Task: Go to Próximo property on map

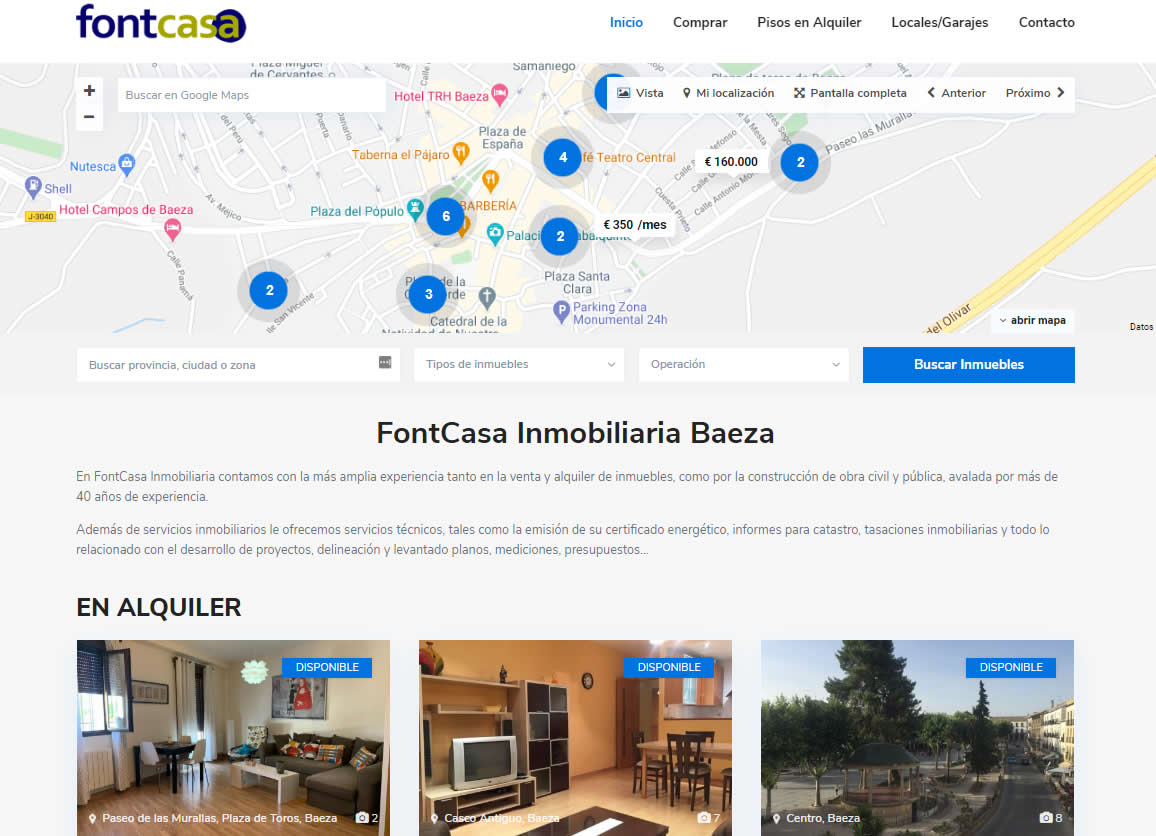Action: [x=1034, y=93]
